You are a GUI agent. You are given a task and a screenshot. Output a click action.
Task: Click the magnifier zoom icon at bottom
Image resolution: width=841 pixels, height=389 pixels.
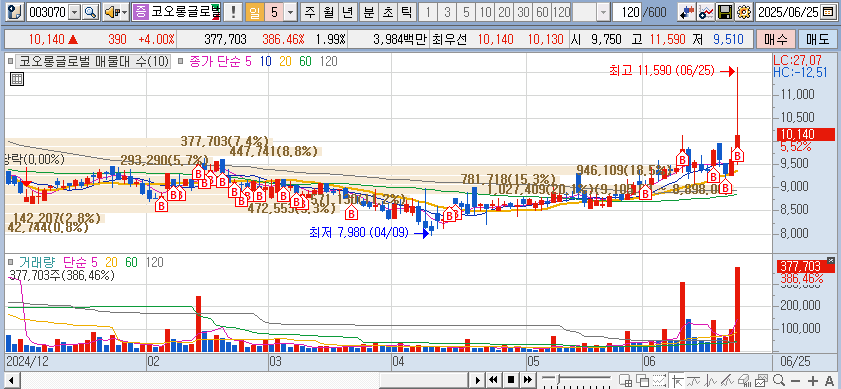pyautogui.click(x=779, y=380)
